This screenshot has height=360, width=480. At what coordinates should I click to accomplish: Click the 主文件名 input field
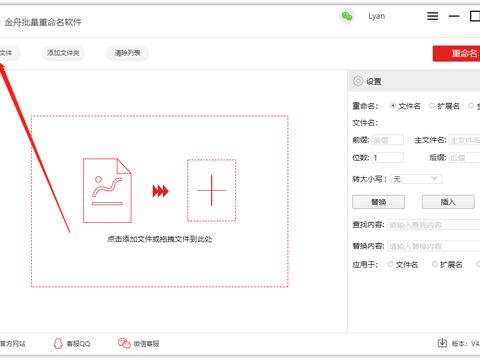[464, 140]
